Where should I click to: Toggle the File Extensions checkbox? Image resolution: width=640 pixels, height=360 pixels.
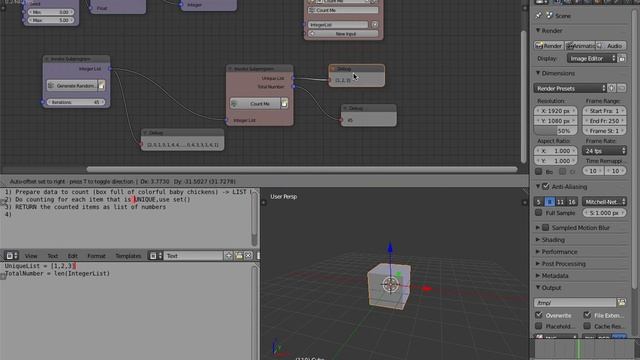tap(587, 315)
